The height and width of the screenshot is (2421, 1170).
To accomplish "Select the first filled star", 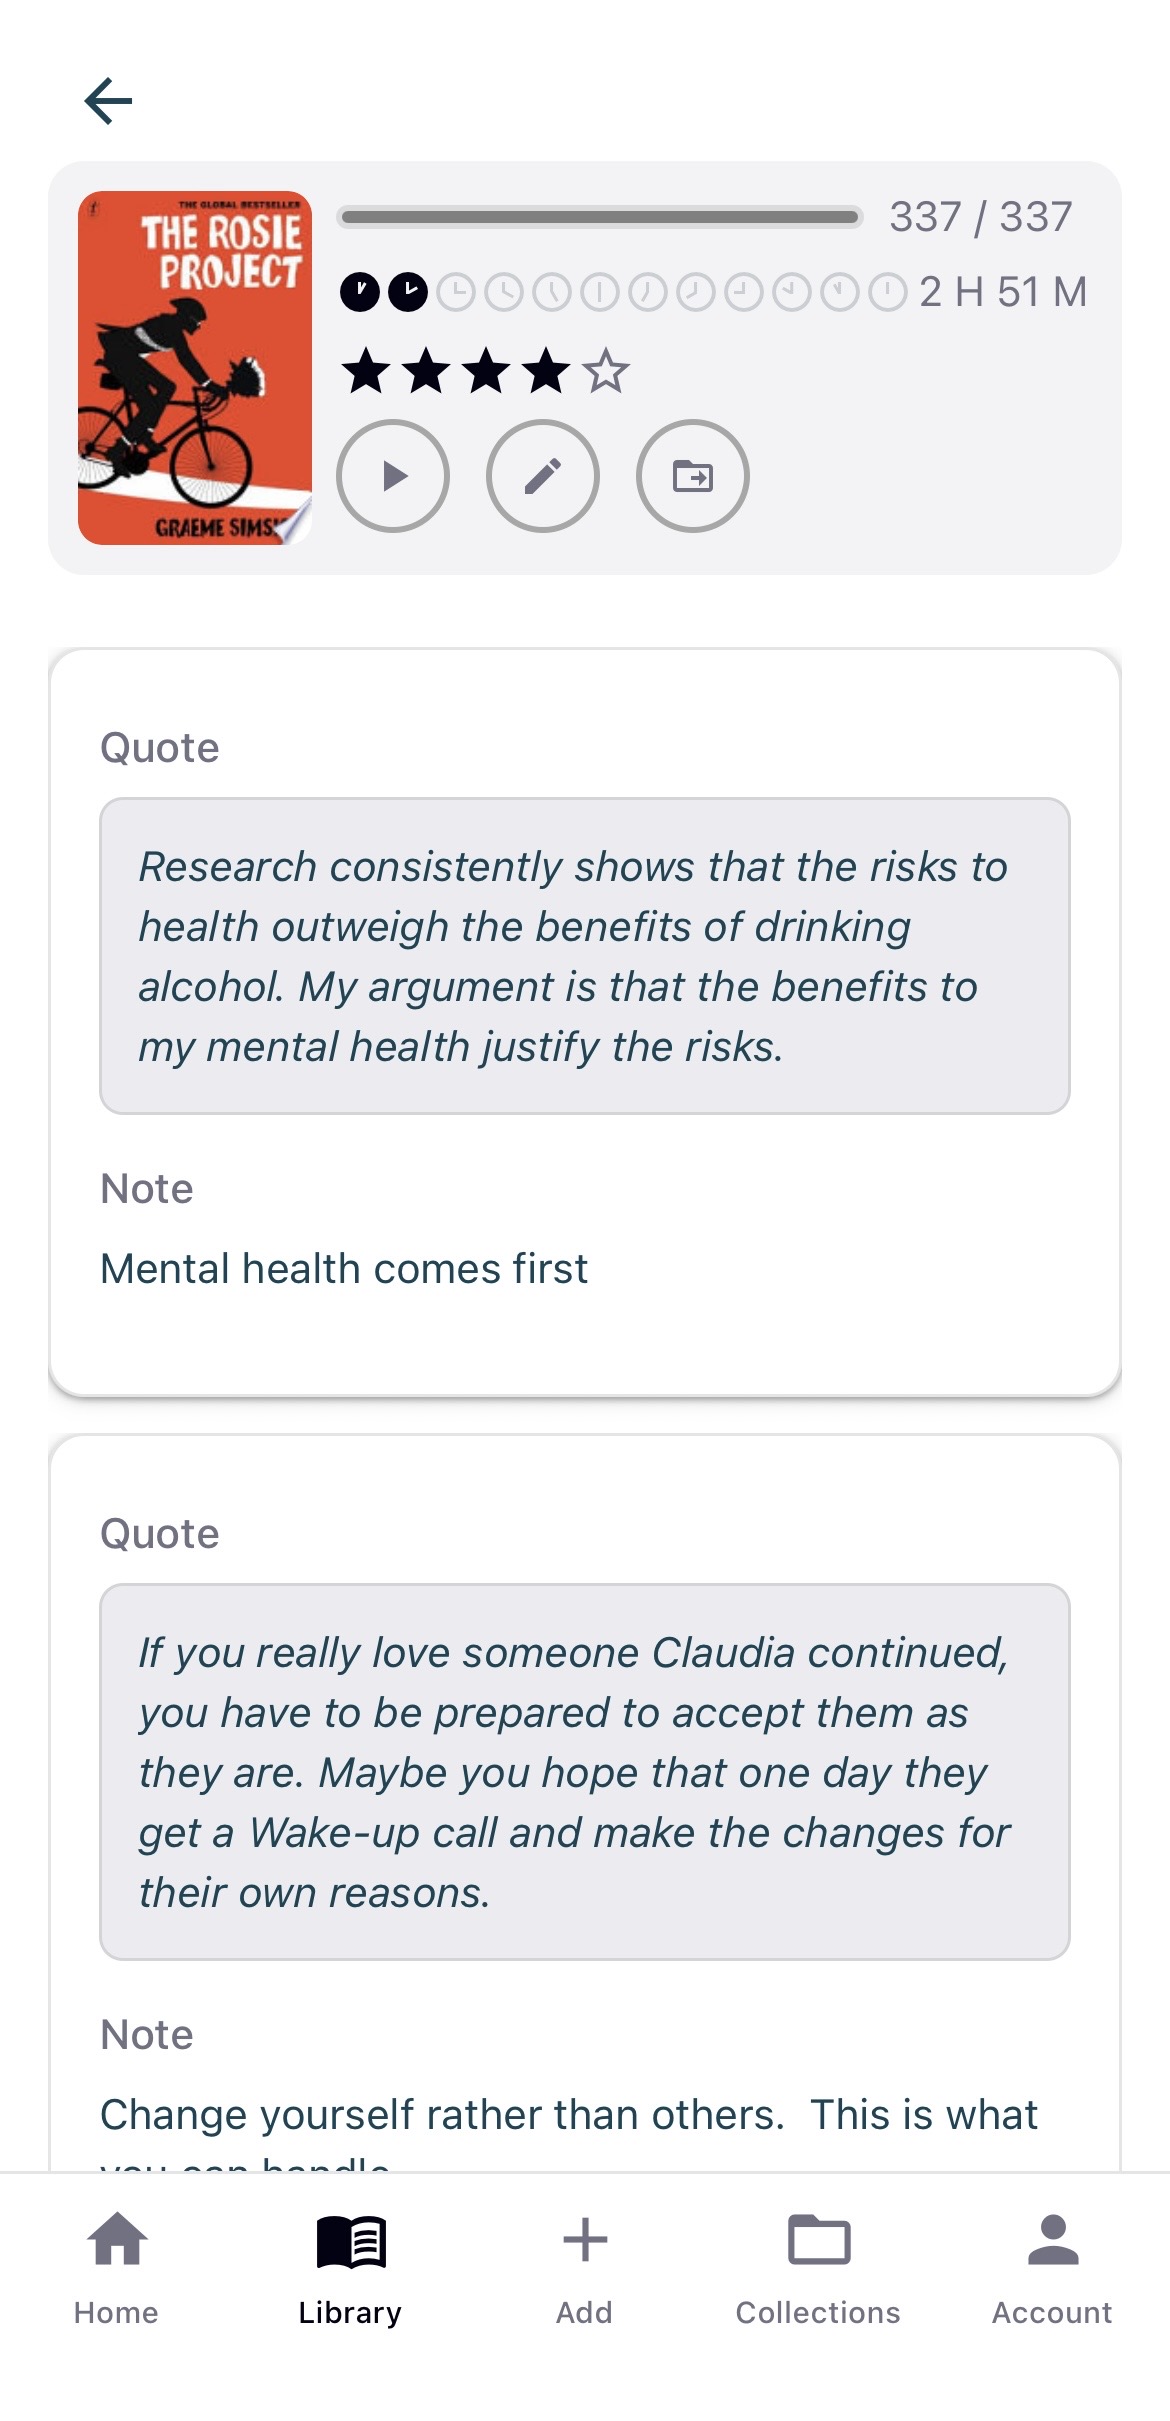I will (x=366, y=371).
